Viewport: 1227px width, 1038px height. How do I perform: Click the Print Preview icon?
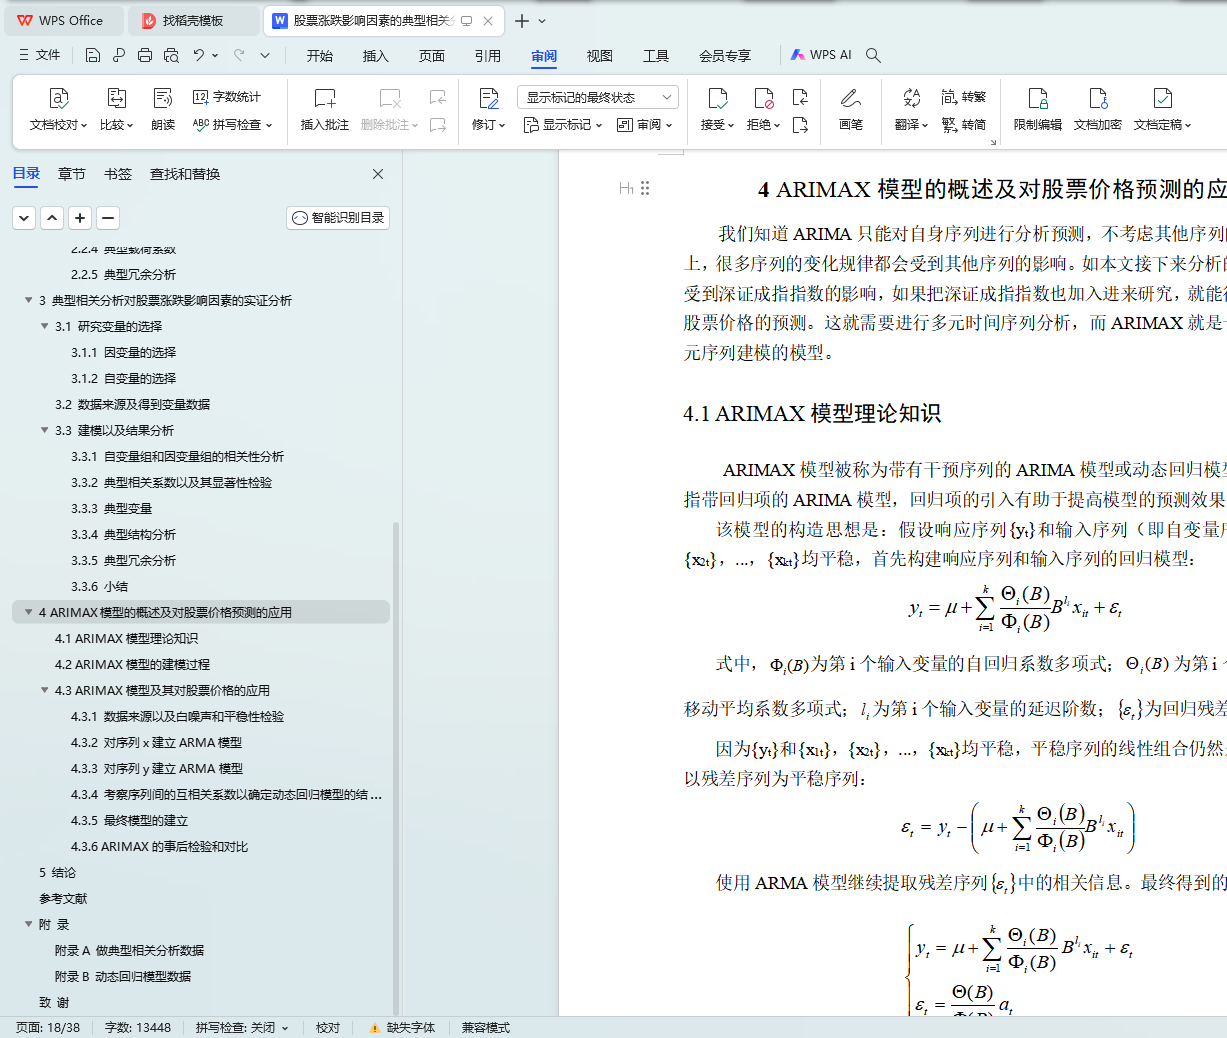pos(171,55)
